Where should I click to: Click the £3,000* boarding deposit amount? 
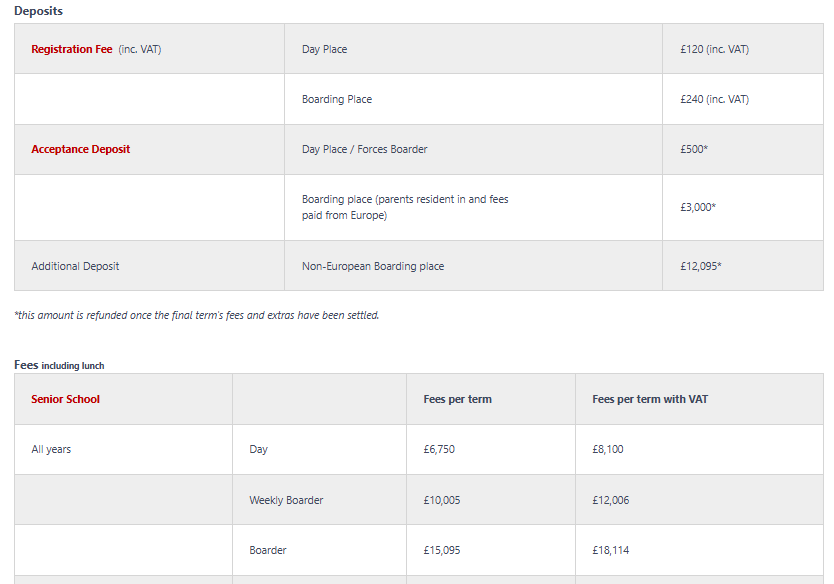click(698, 207)
